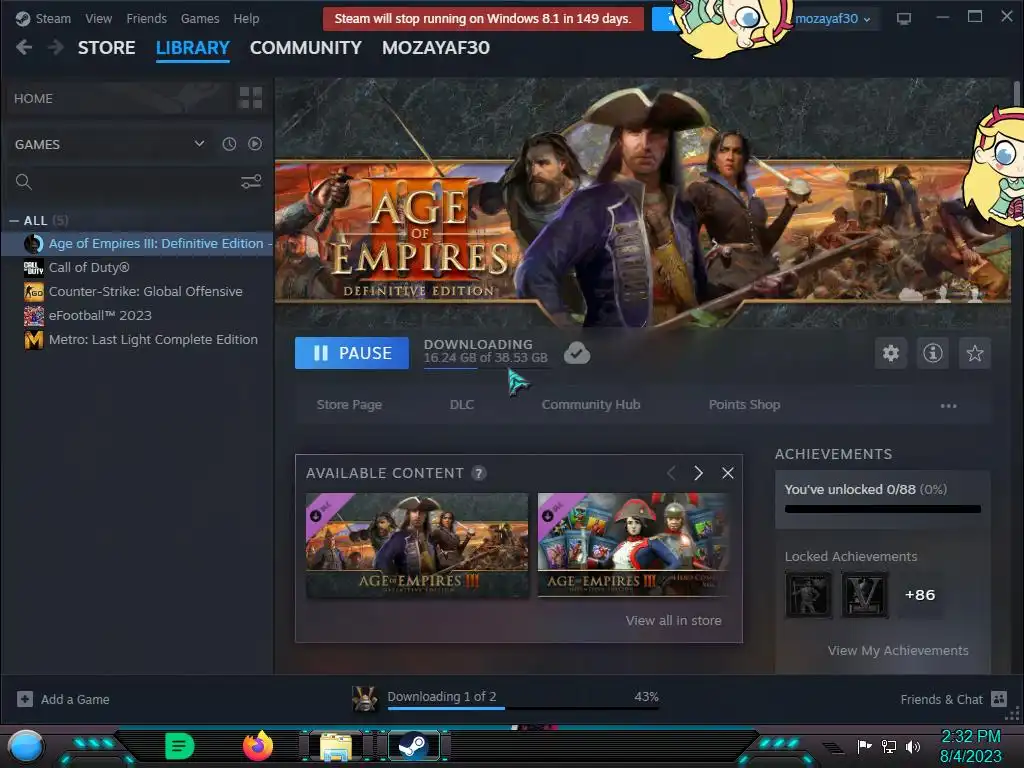The height and width of the screenshot is (768, 1024).
Task: Show game info icon
Action: tap(933, 353)
